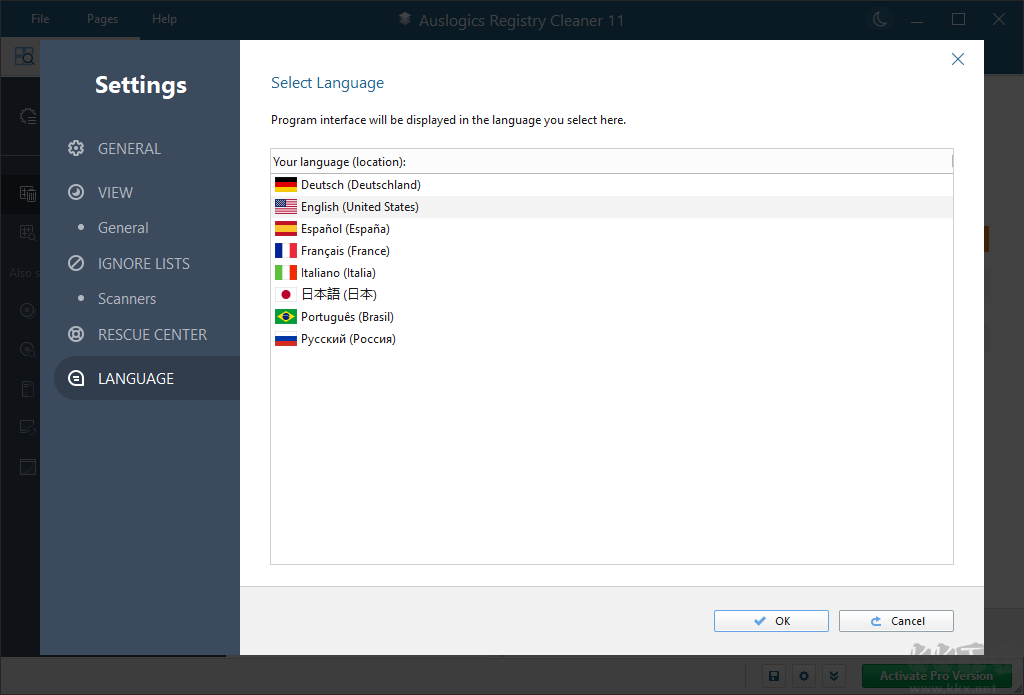The height and width of the screenshot is (695, 1024).
Task: Select Italiano (Italia) language
Action: pos(611,272)
